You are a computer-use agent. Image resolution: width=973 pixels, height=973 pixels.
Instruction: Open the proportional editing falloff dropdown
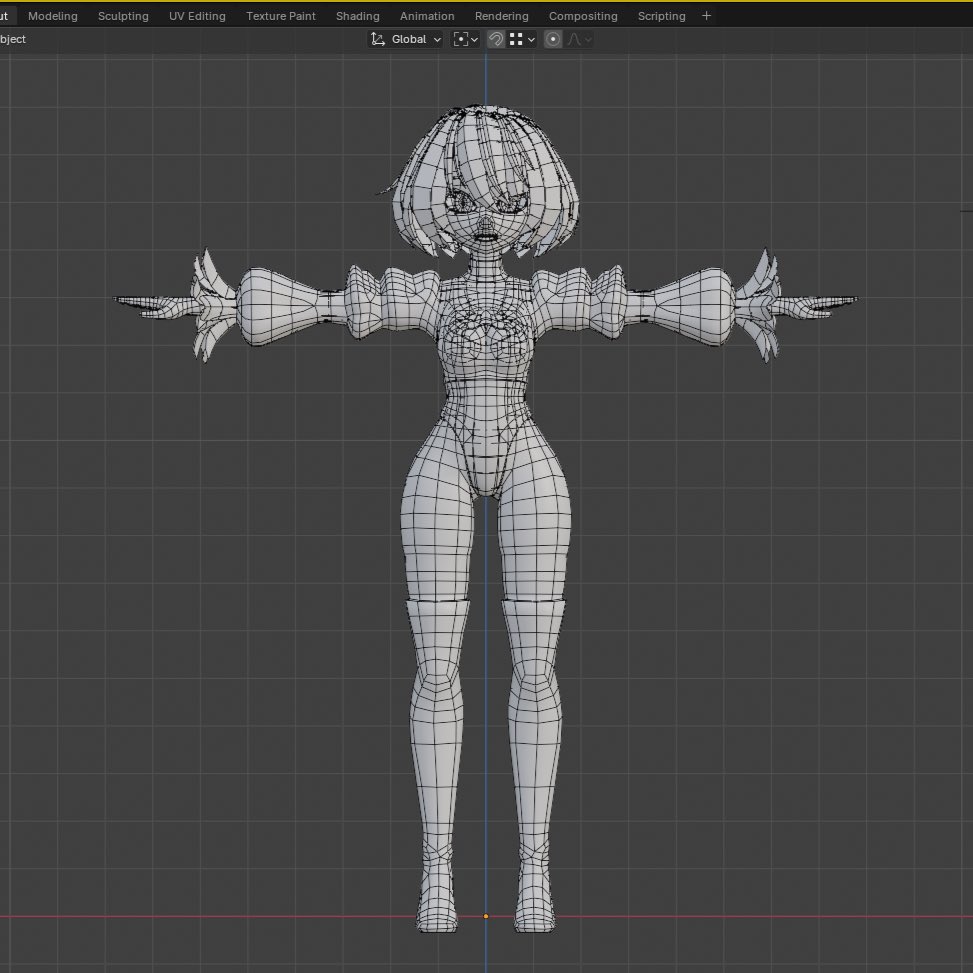pos(580,39)
